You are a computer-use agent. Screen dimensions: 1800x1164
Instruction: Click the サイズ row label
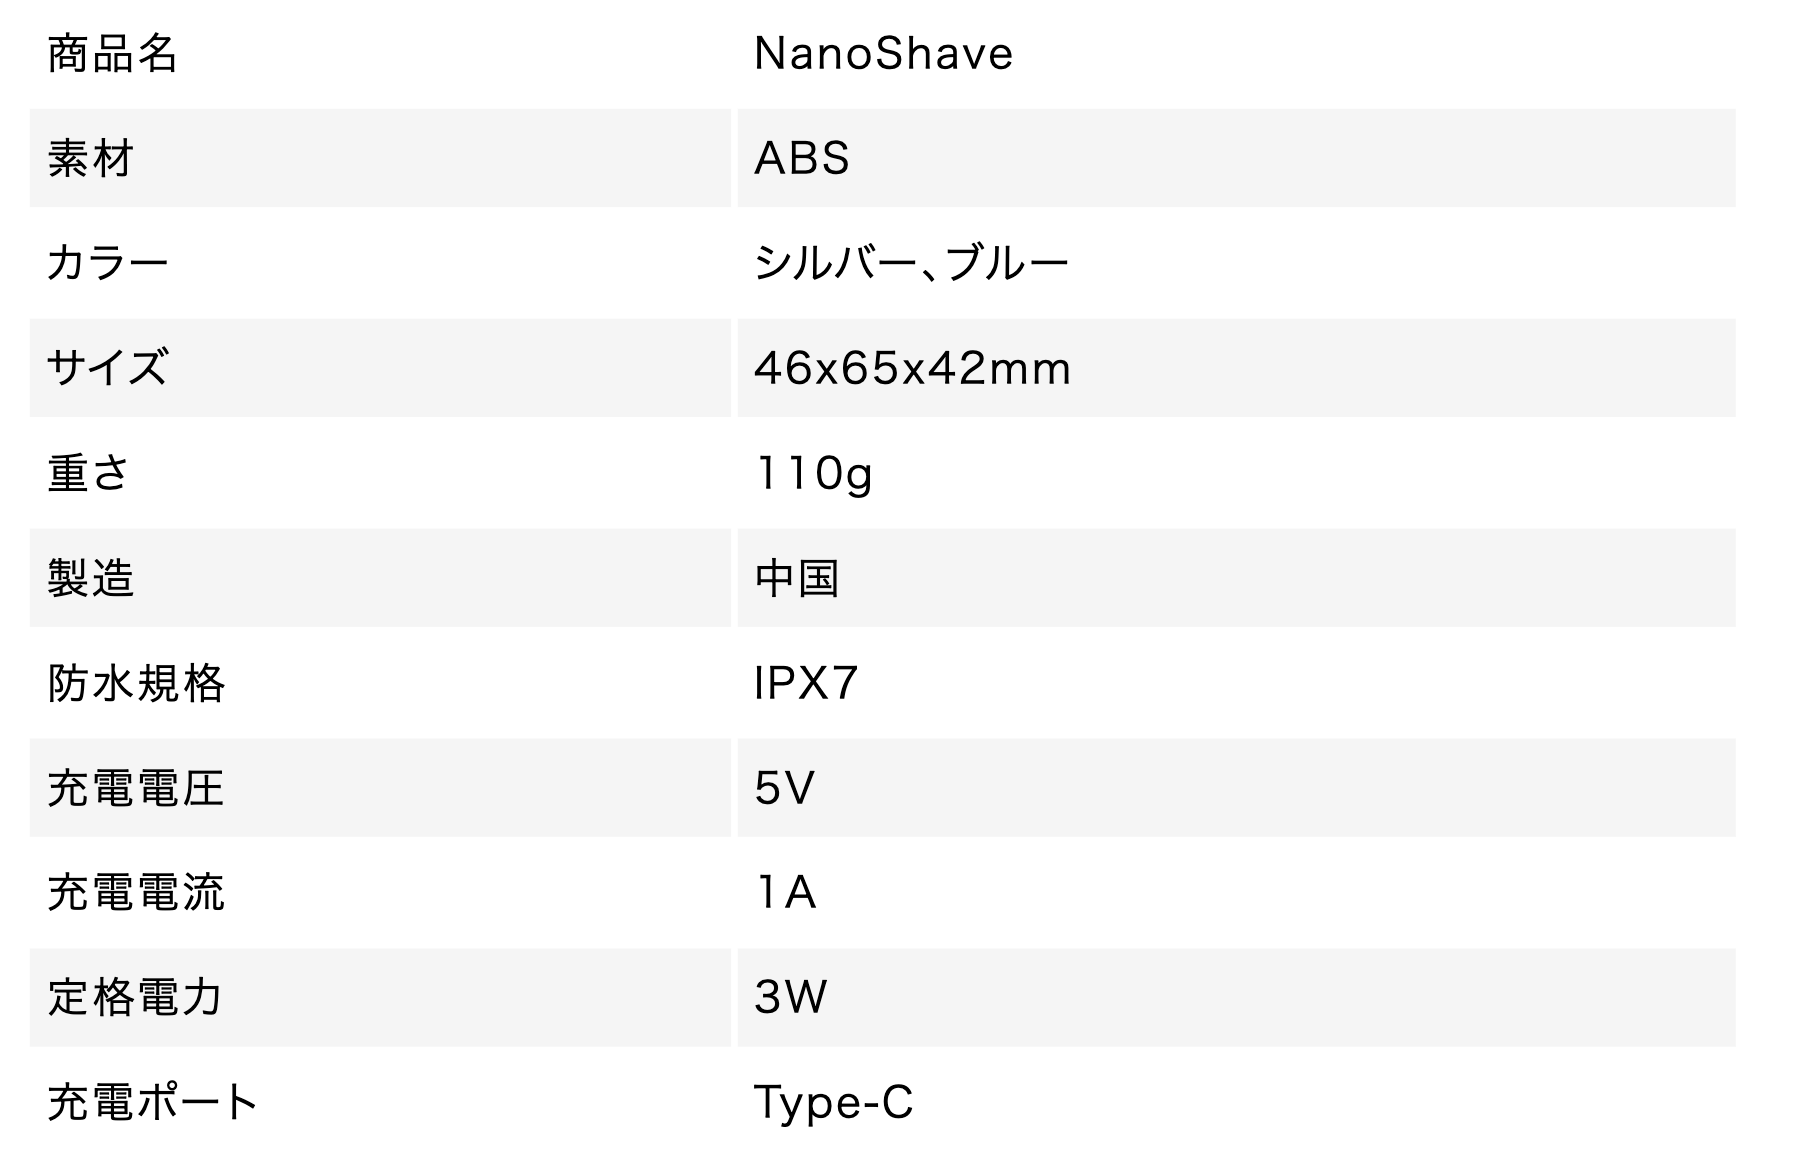point(108,368)
